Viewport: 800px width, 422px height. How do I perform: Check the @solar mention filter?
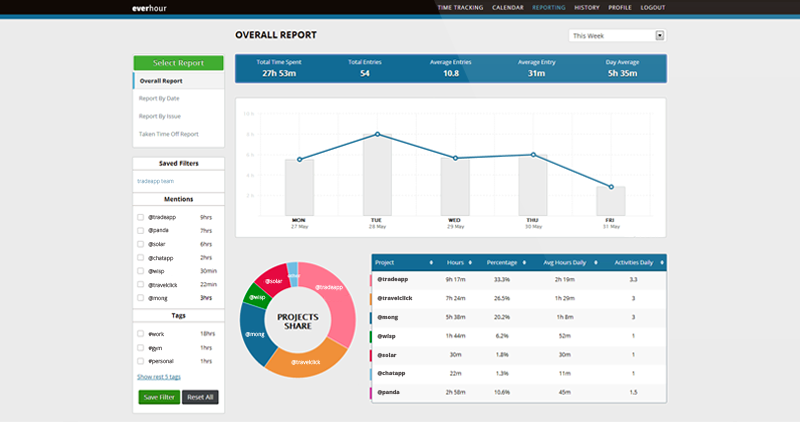coord(140,244)
